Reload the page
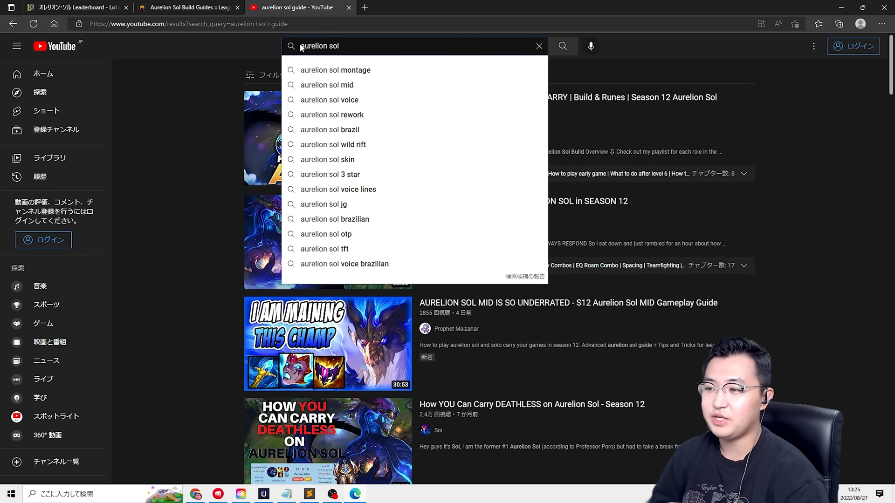Image resolution: width=895 pixels, height=503 pixels. [x=34, y=24]
